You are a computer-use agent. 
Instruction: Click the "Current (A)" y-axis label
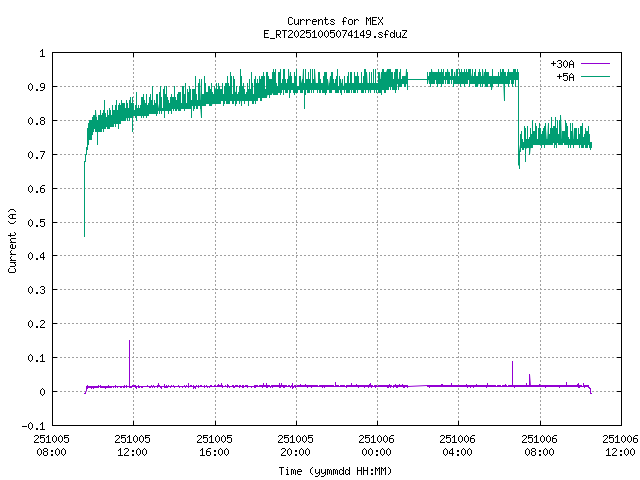[x=12, y=240]
